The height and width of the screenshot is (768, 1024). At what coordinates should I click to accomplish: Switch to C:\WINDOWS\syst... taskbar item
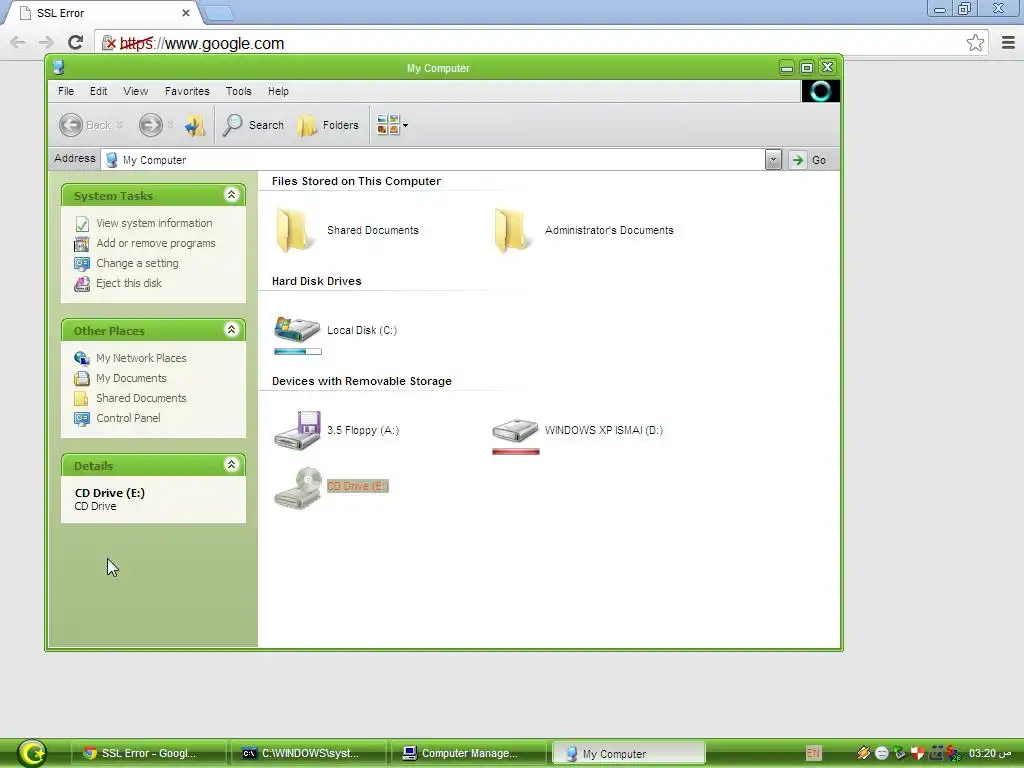pyautogui.click(x=308, y=753)
